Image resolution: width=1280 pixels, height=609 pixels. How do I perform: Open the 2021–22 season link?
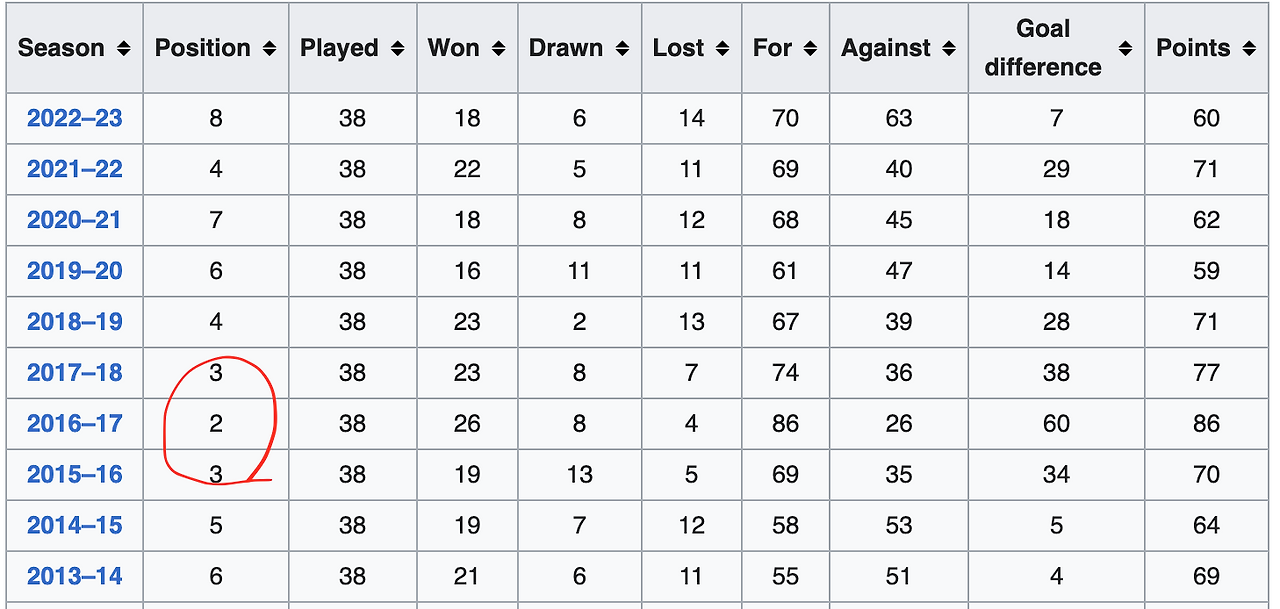point(75,169)
